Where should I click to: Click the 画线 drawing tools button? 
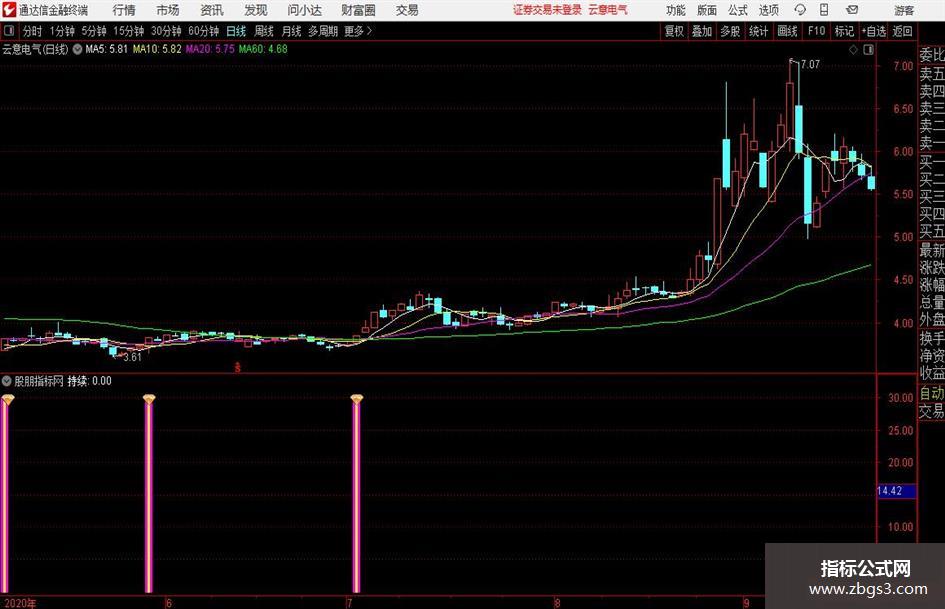787,31
